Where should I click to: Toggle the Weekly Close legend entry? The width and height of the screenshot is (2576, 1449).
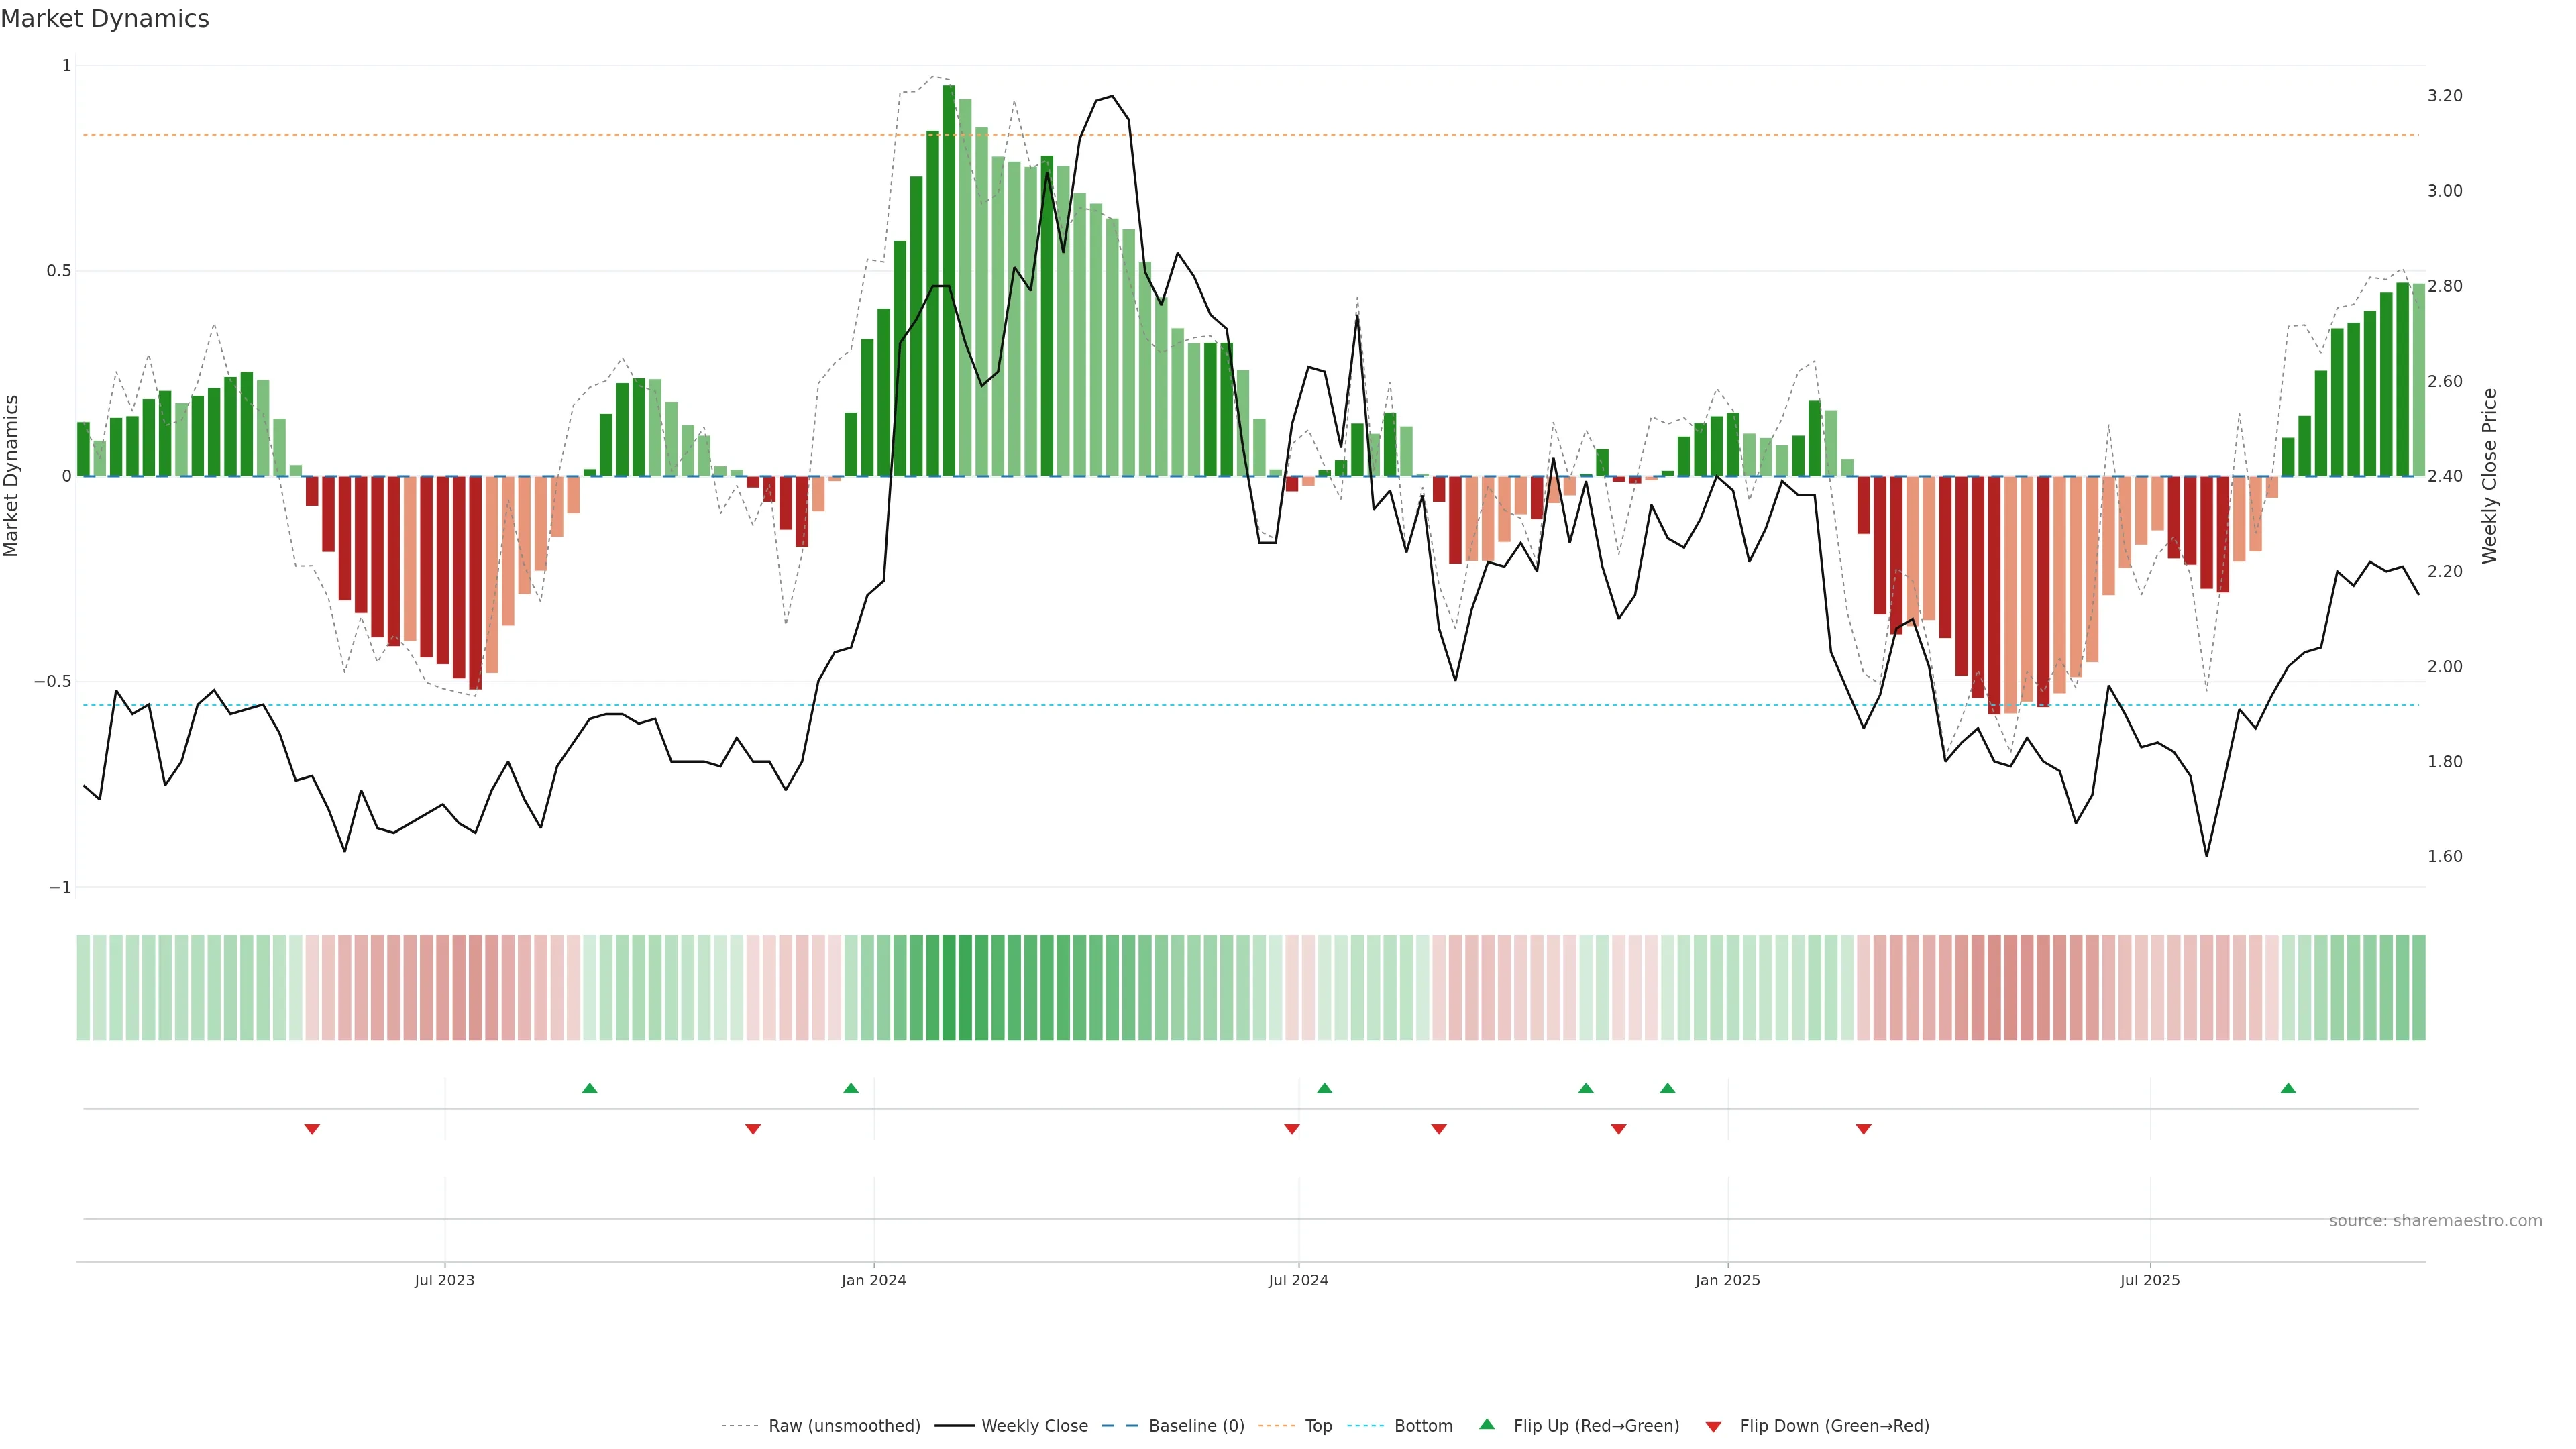[x=1034, y=1426]
